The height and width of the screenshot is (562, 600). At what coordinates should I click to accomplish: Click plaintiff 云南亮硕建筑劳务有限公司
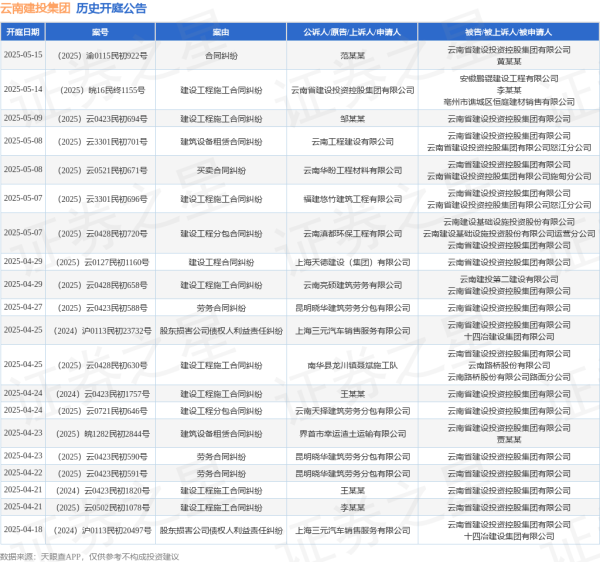[x=352, y=285]
